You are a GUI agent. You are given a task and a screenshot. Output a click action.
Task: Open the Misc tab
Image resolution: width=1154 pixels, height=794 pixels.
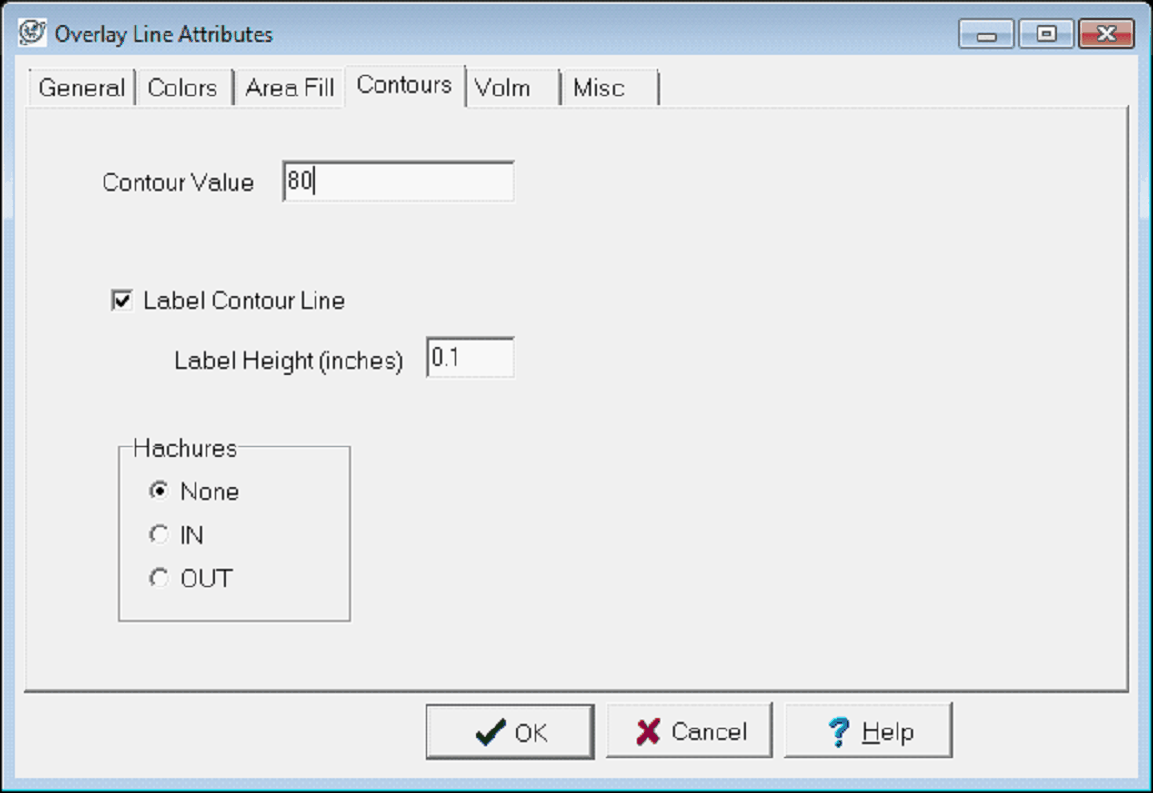pos(599,88)
